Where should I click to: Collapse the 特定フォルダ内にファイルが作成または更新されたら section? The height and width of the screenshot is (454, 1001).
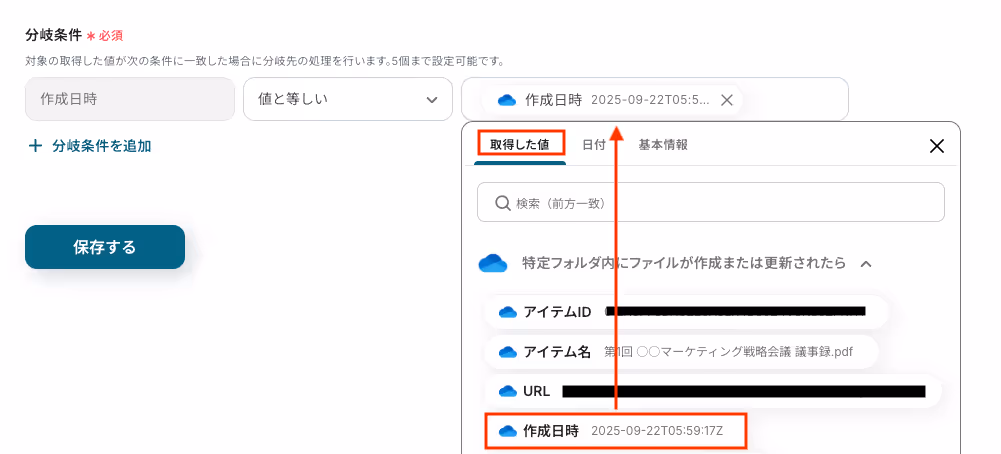pyautogui.click(x=866, y=263)
